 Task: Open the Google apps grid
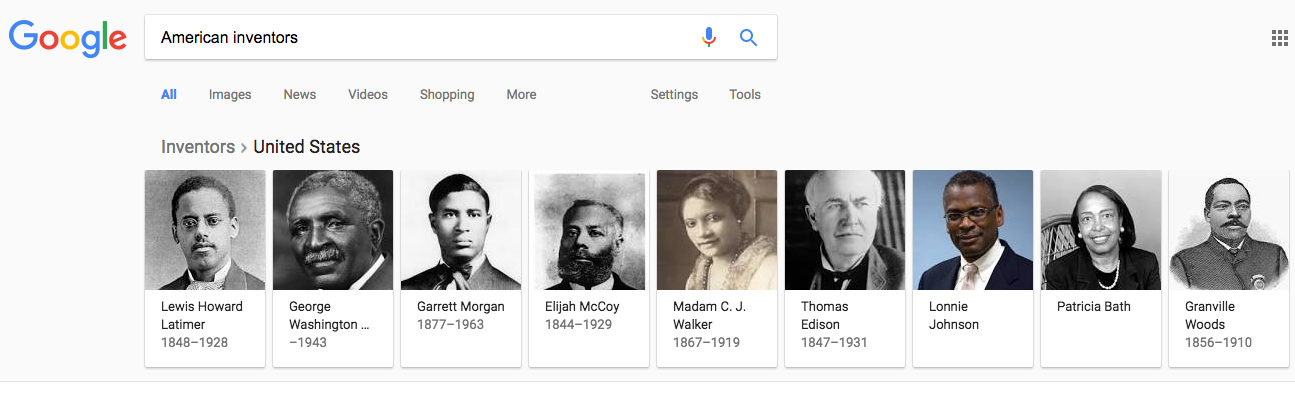pyautogui.click(x=1279, y=38)
